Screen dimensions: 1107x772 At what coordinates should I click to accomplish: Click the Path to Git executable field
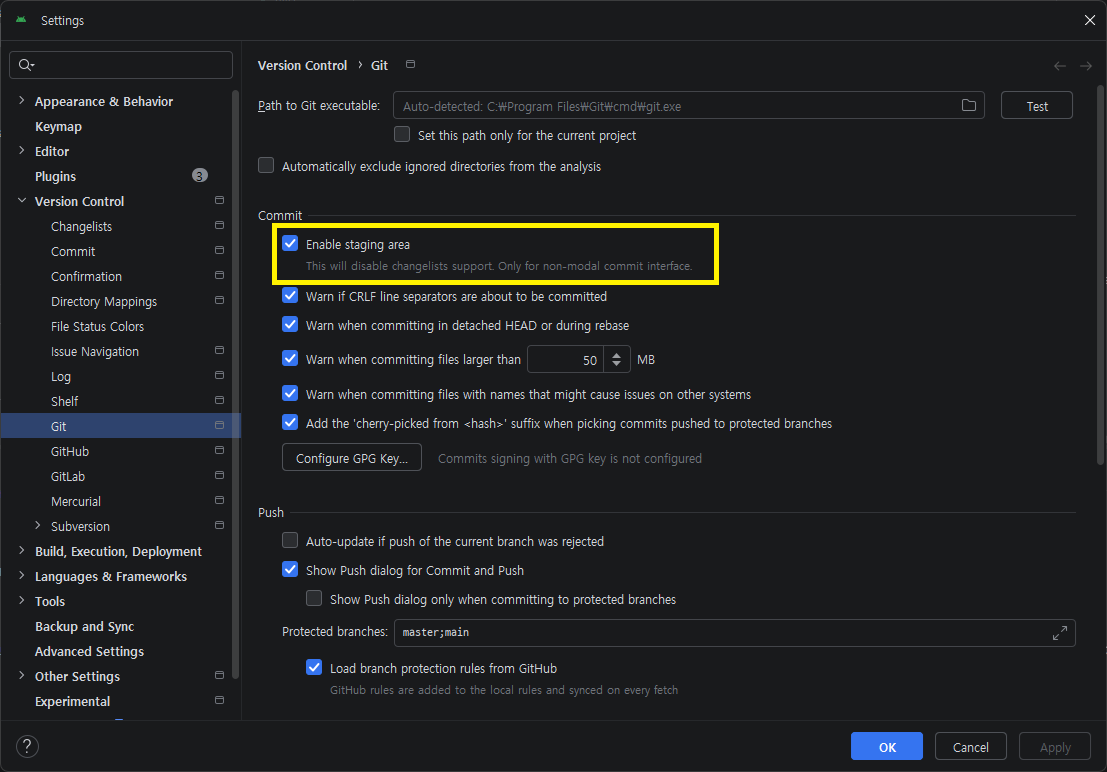click(x=688, y=105)
